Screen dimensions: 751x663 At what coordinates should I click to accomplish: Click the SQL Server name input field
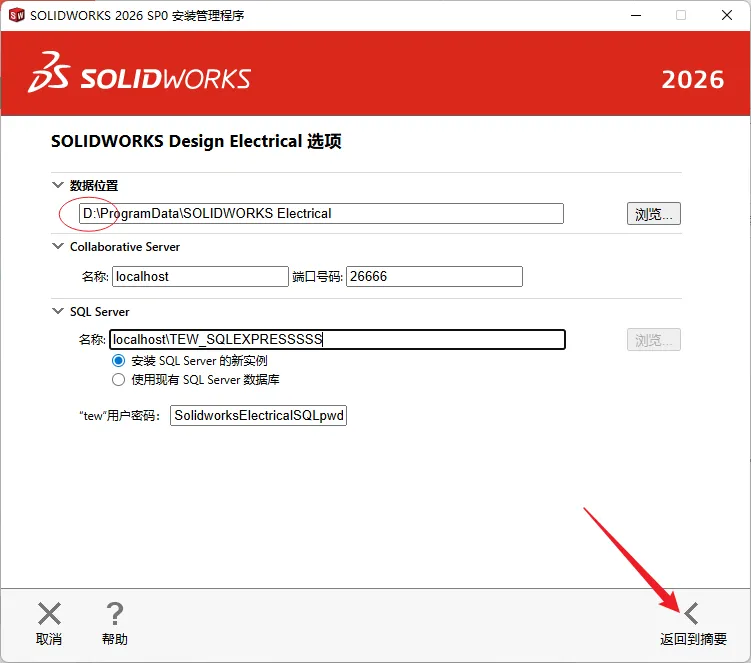(x=337, y=340)
